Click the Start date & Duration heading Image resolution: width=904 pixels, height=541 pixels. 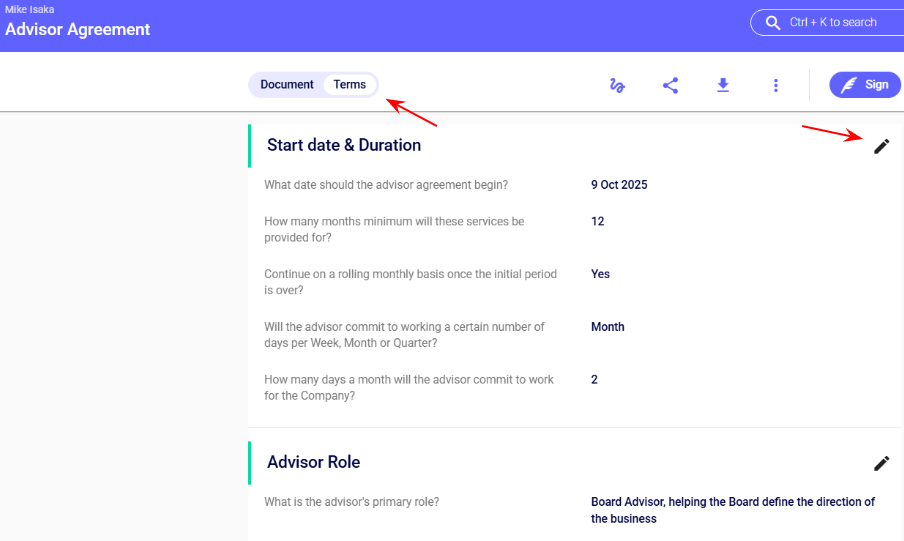point(344,145)
